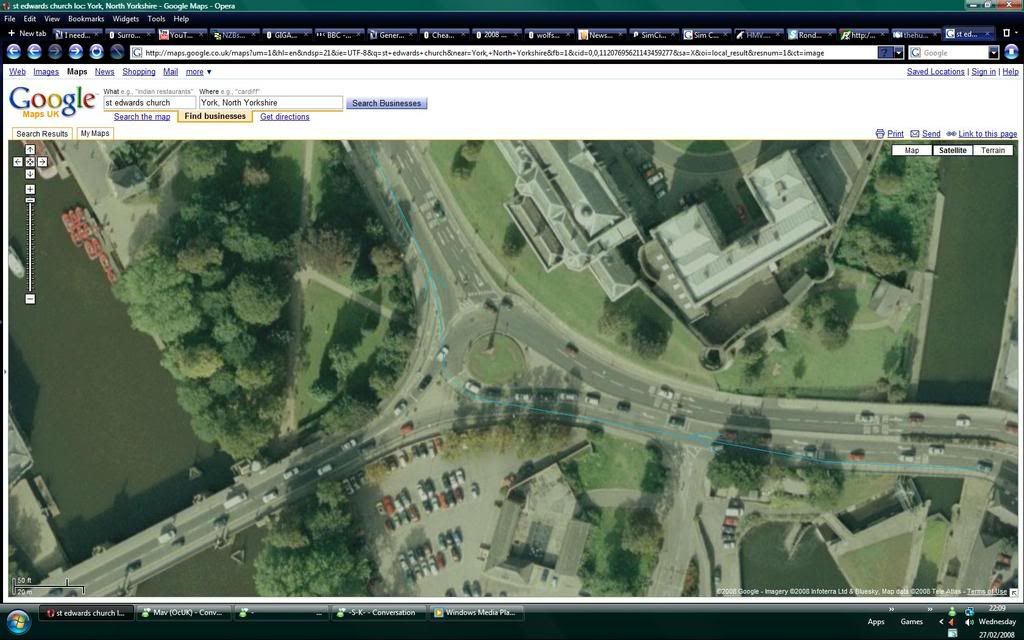This screenshot has height=640, width=1024.
Task: Zoom in with the plus button
Action: point(30,189)
